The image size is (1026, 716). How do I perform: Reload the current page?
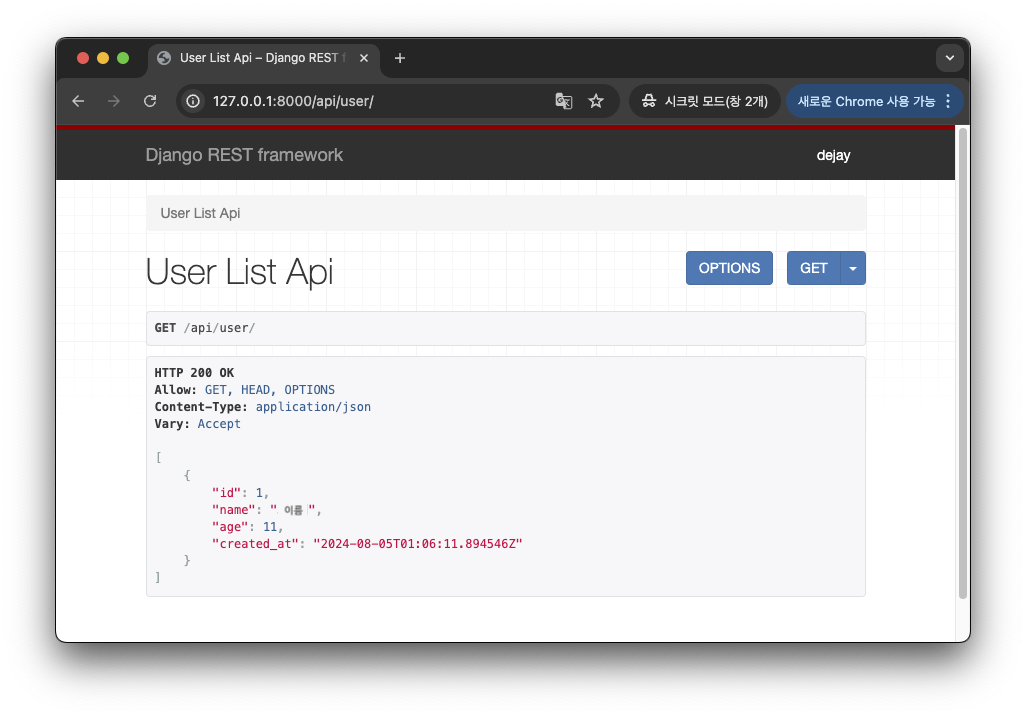150,101
